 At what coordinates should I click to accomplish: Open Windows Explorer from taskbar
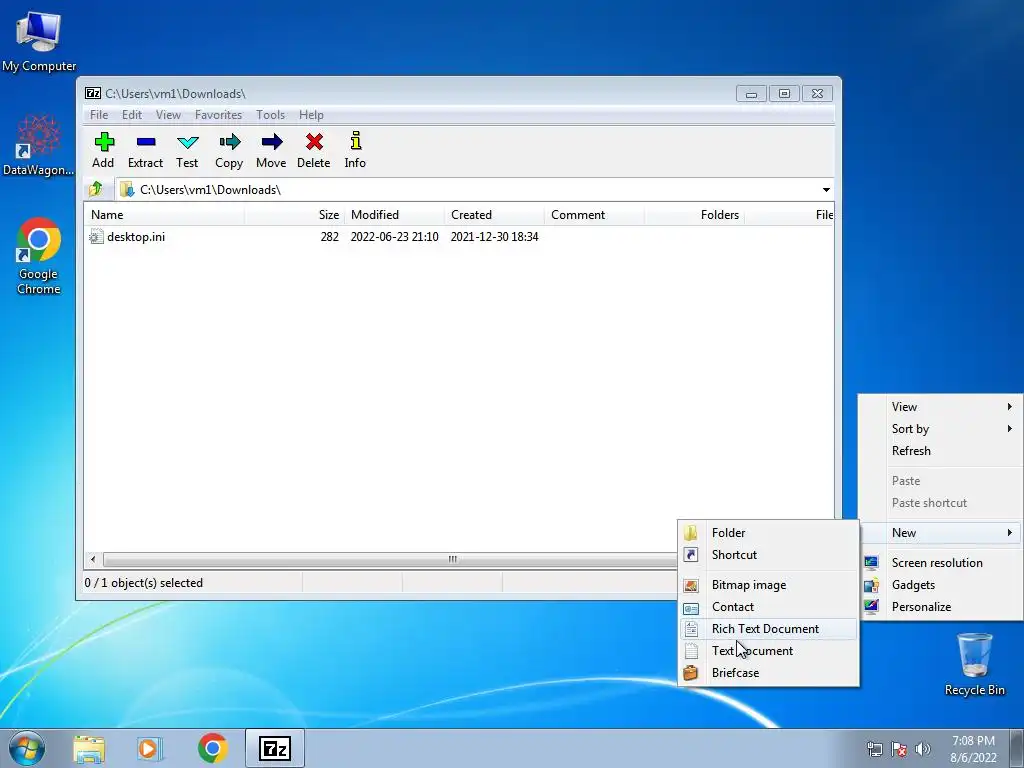tap(89, 749)
